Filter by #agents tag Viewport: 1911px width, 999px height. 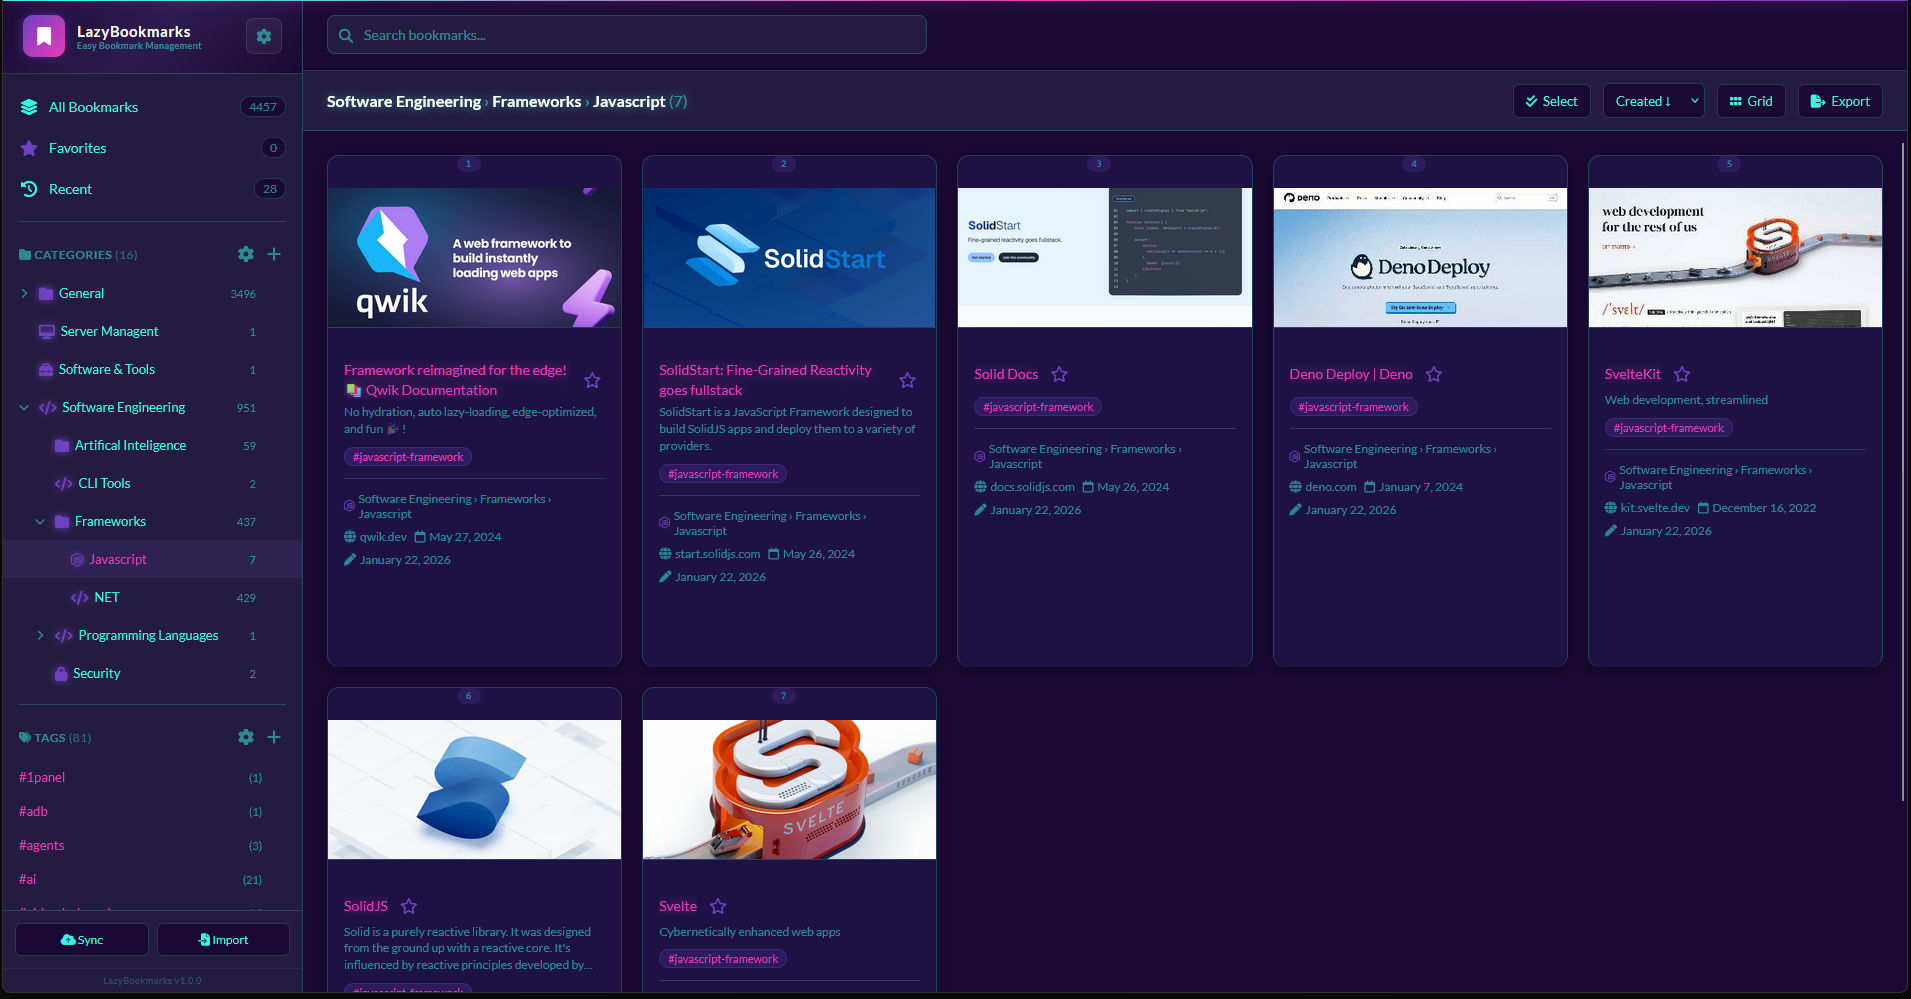[x=41, y=845]
